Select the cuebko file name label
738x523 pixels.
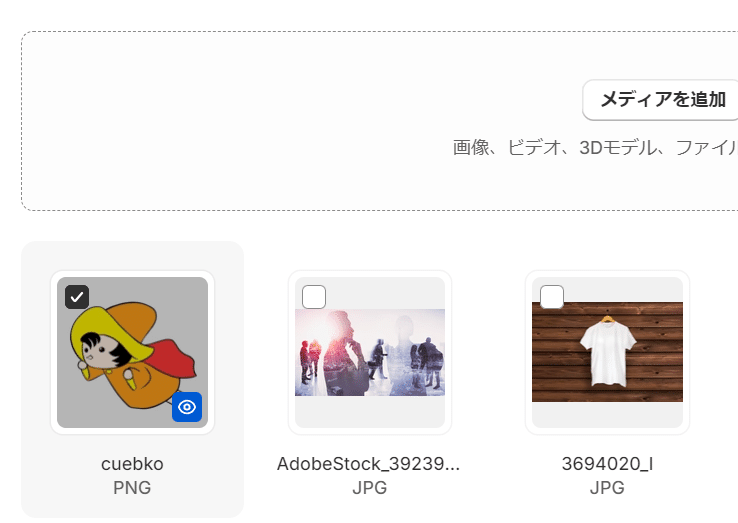pos(132,464)
